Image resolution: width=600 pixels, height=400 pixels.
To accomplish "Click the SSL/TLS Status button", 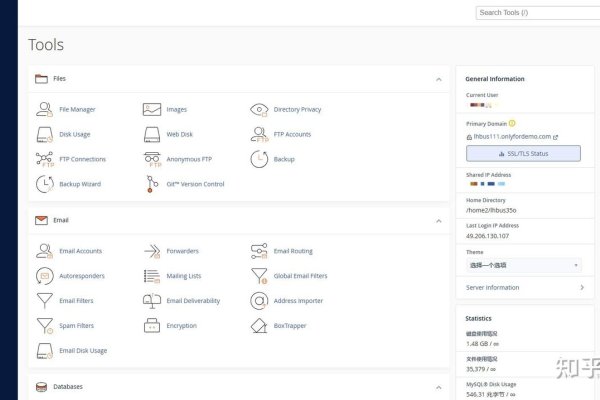I will pyautogui.click(x=523, y=154).
